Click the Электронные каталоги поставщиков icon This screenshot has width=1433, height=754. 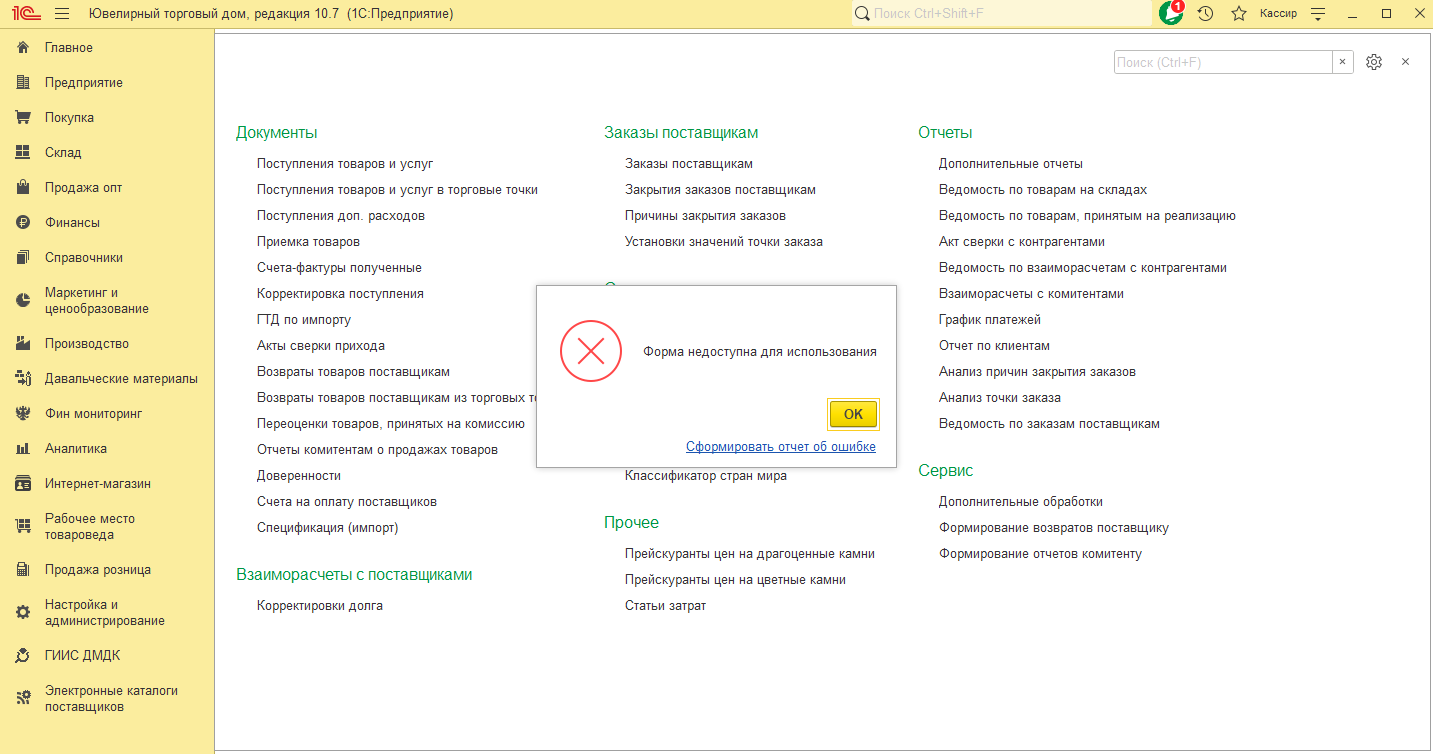tap(23, 699)
